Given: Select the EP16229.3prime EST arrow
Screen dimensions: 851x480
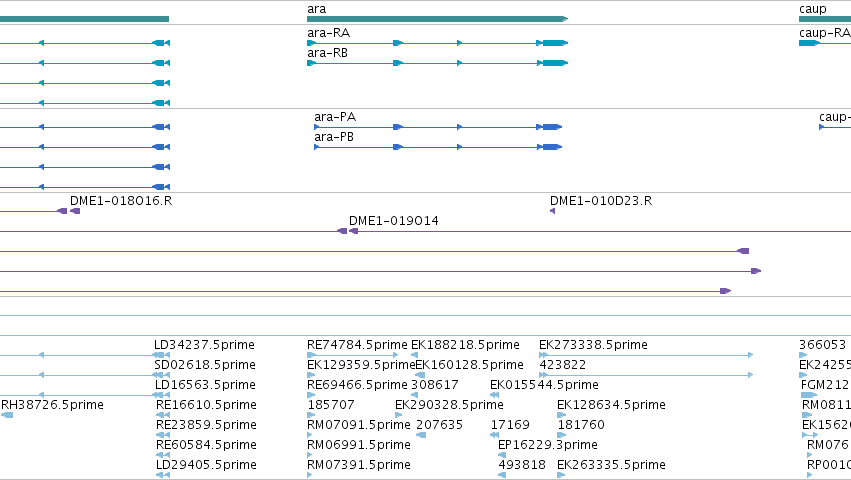Looking at the screenshot, I should click(502, 455).
